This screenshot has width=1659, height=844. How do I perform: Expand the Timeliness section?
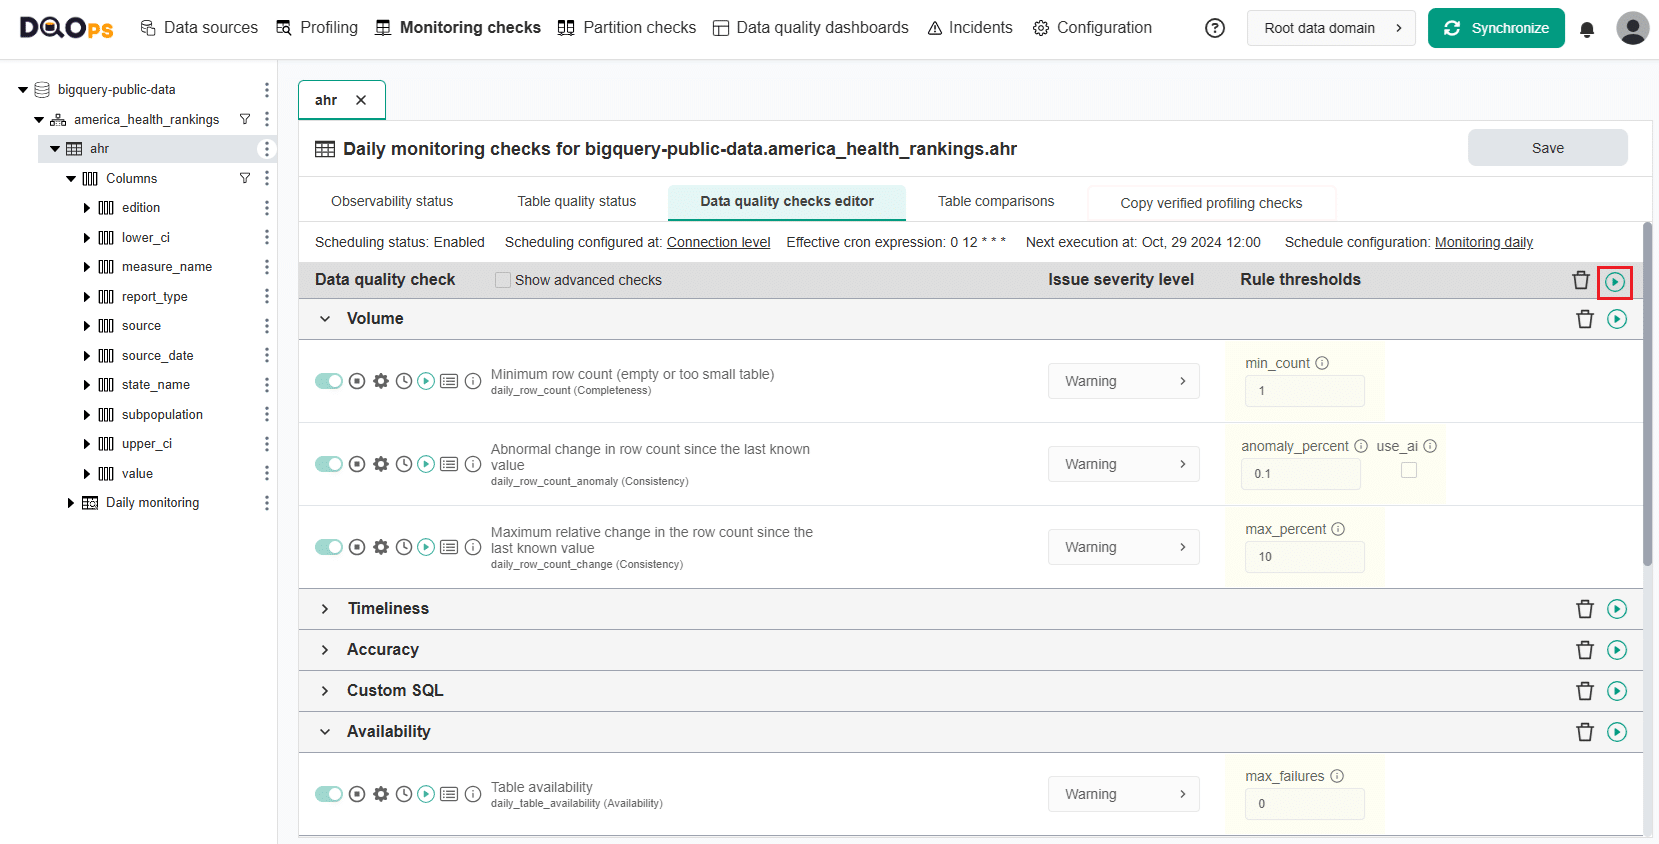click(x=325, y=609)
